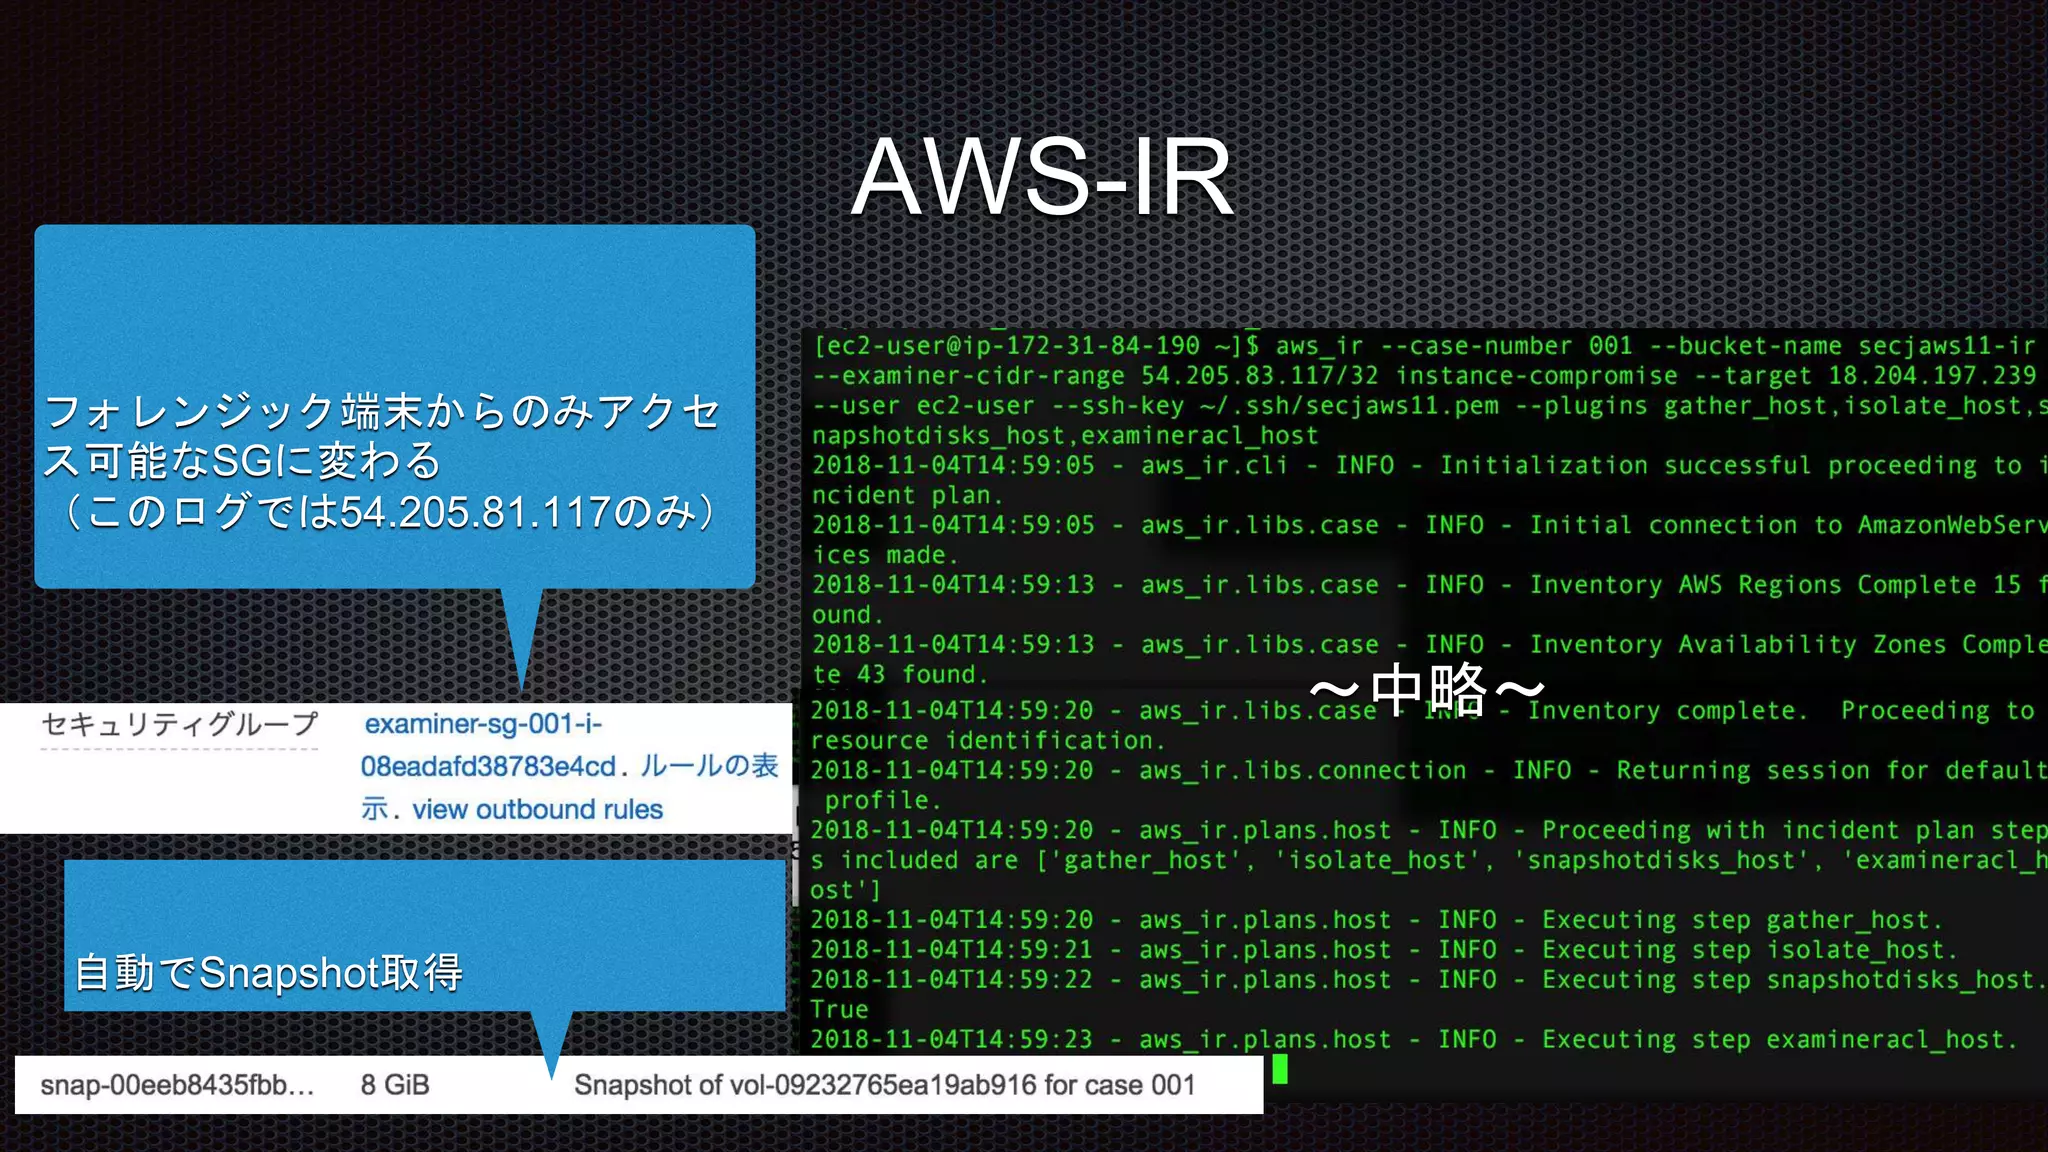Click the 8 GiB size cell

395,1085
